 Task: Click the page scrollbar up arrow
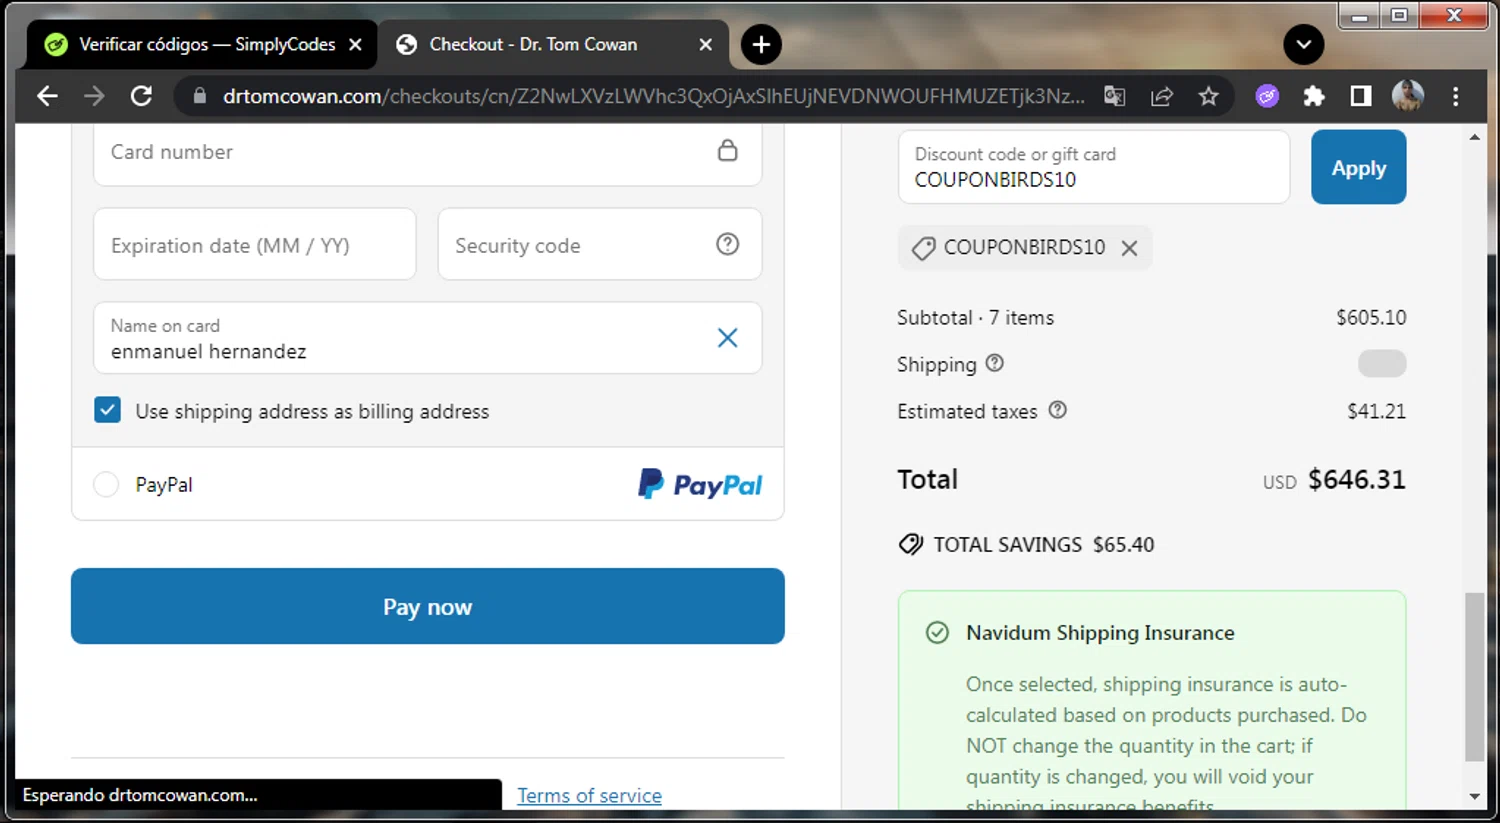click(1474, 137)
